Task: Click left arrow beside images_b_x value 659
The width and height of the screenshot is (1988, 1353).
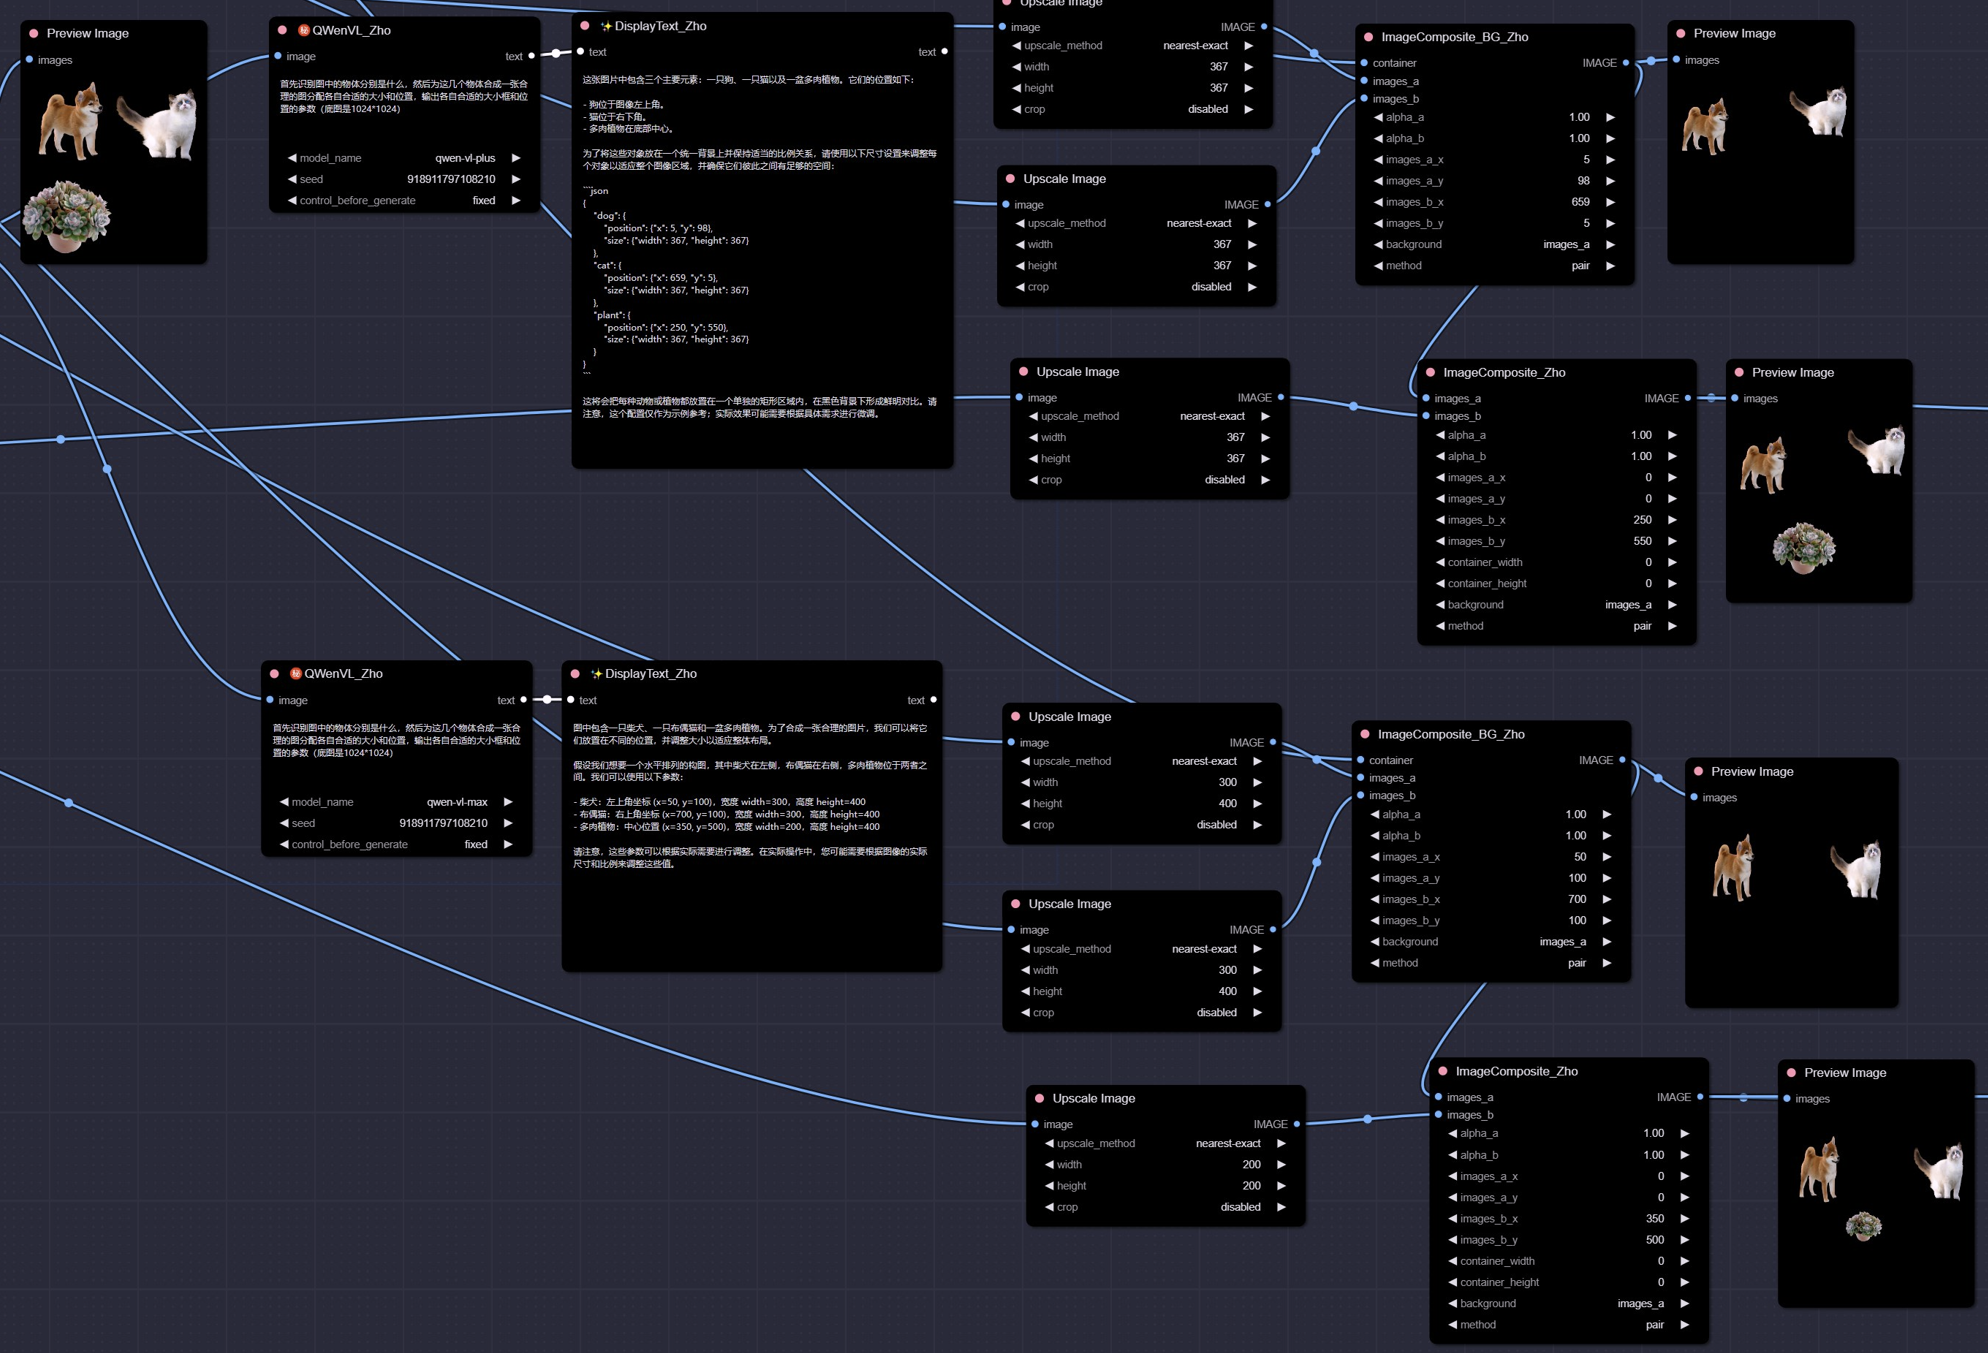Action: click(1378, 202)
